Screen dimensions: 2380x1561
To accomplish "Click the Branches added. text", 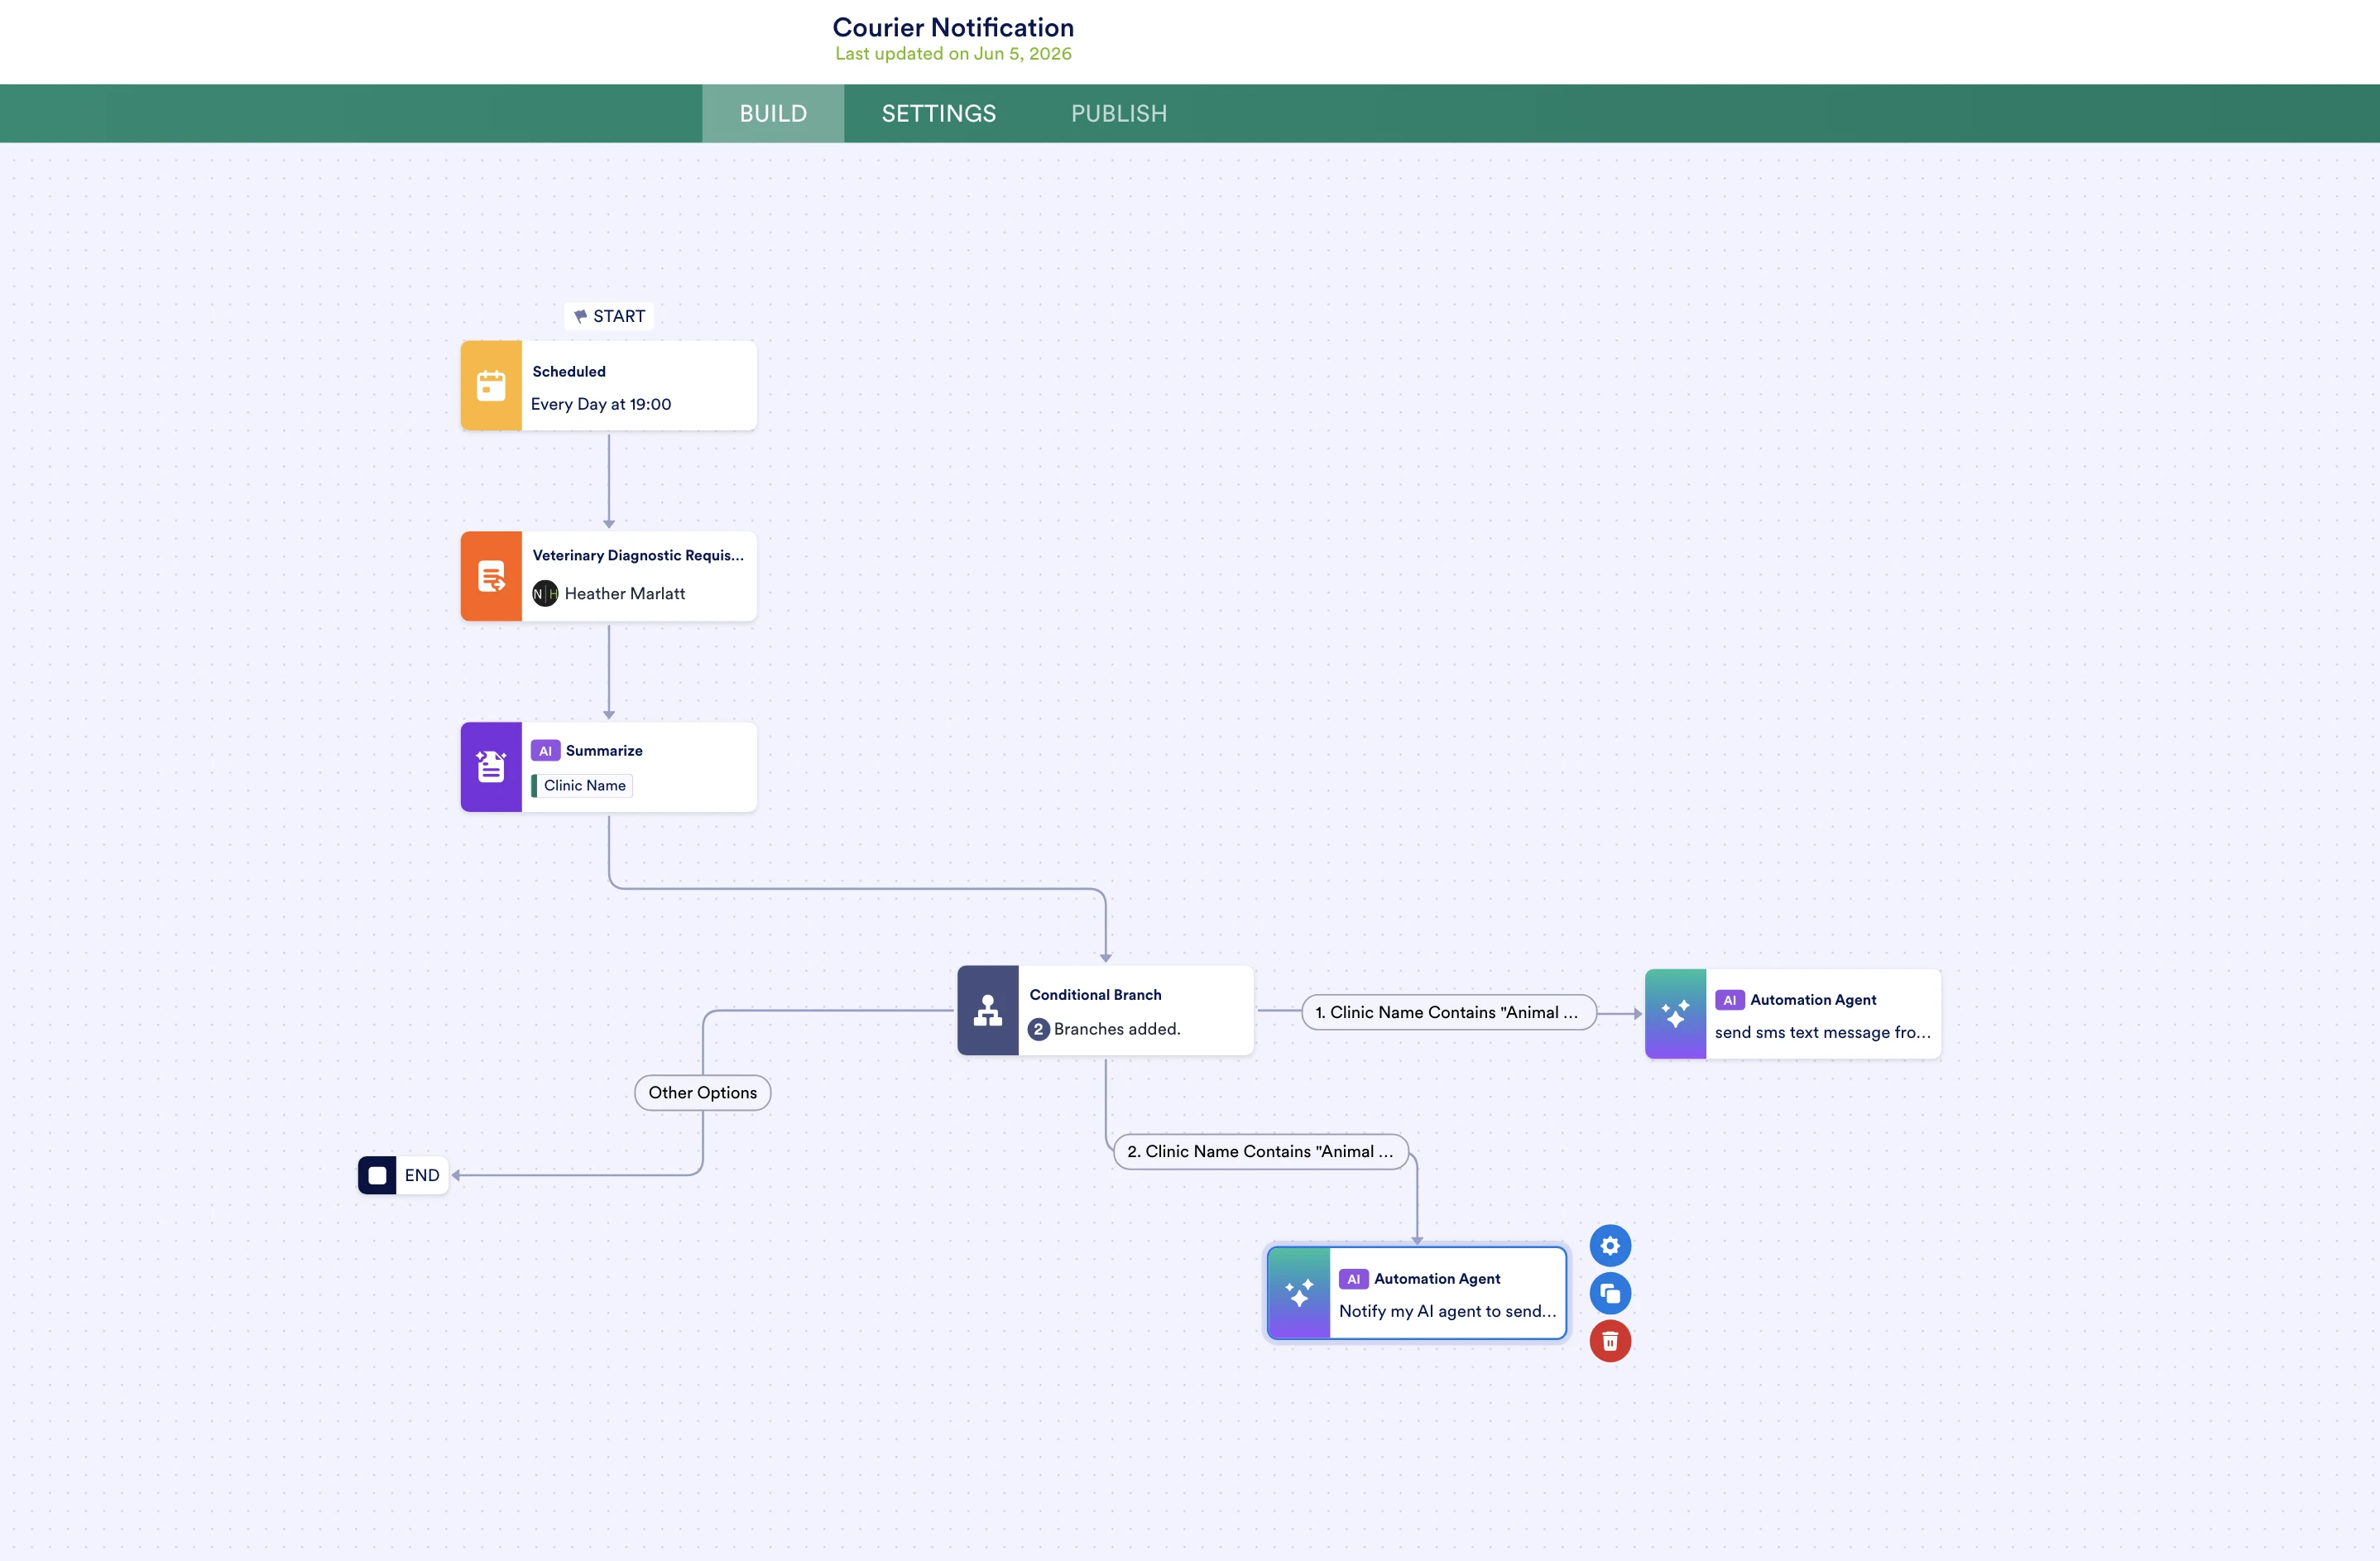I will (1117, 1029).
